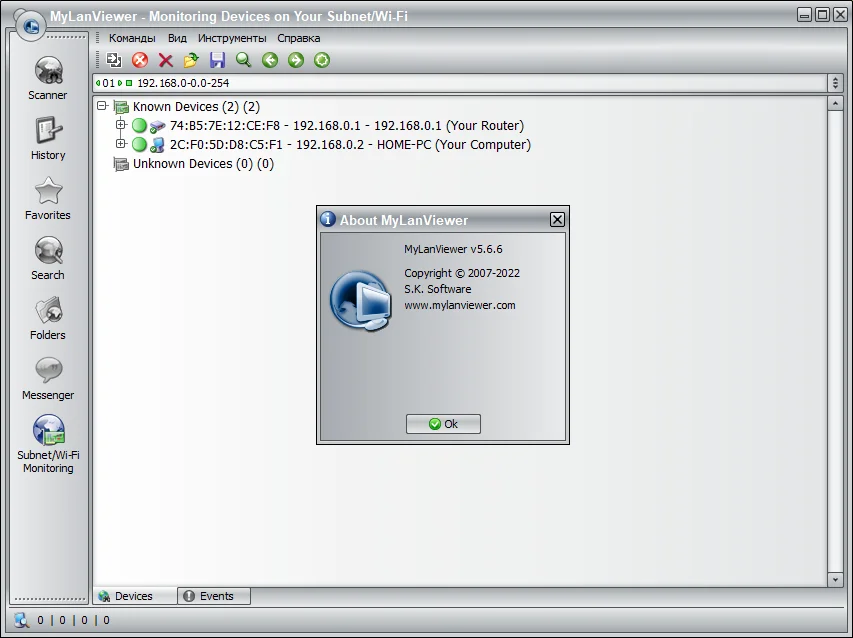Click the MyLanViewer logo in the About dialog

[x=361, y=301]
